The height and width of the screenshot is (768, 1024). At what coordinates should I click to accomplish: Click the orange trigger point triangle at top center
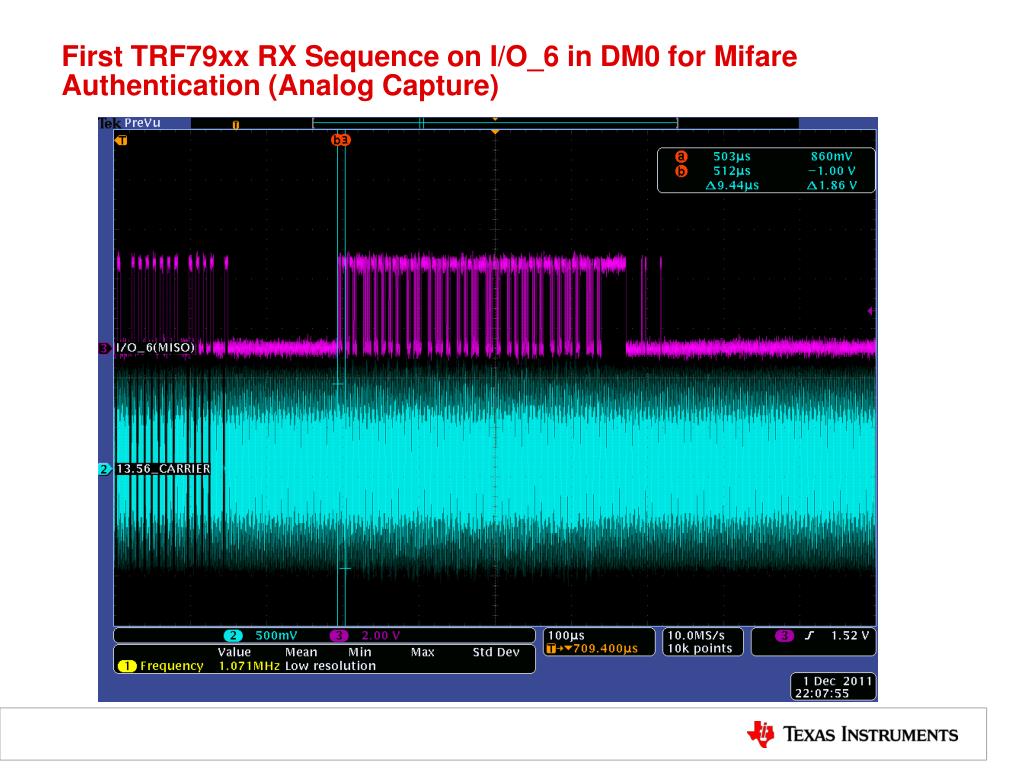point(495,132)
